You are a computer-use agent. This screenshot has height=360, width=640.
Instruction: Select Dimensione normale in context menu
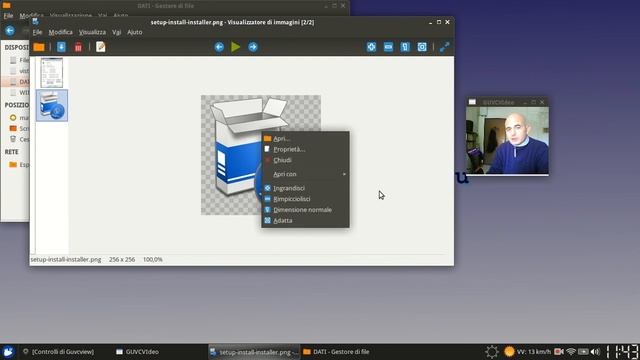click(x=305, y=210)
